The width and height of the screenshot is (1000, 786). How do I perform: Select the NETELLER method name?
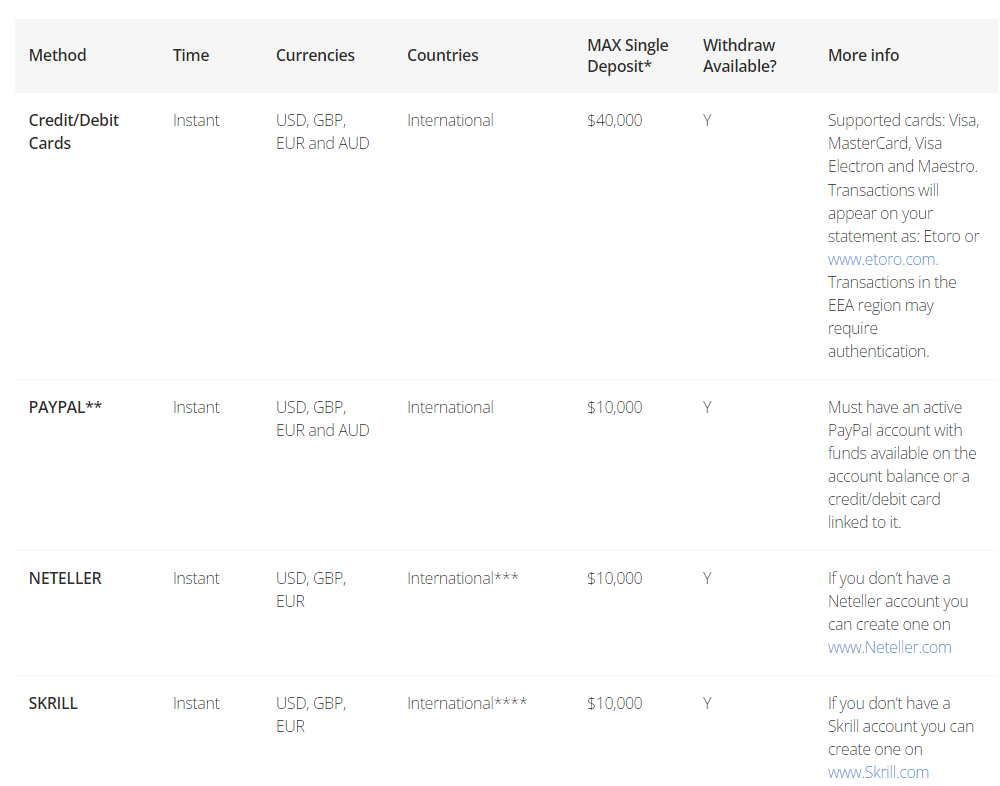65,578
